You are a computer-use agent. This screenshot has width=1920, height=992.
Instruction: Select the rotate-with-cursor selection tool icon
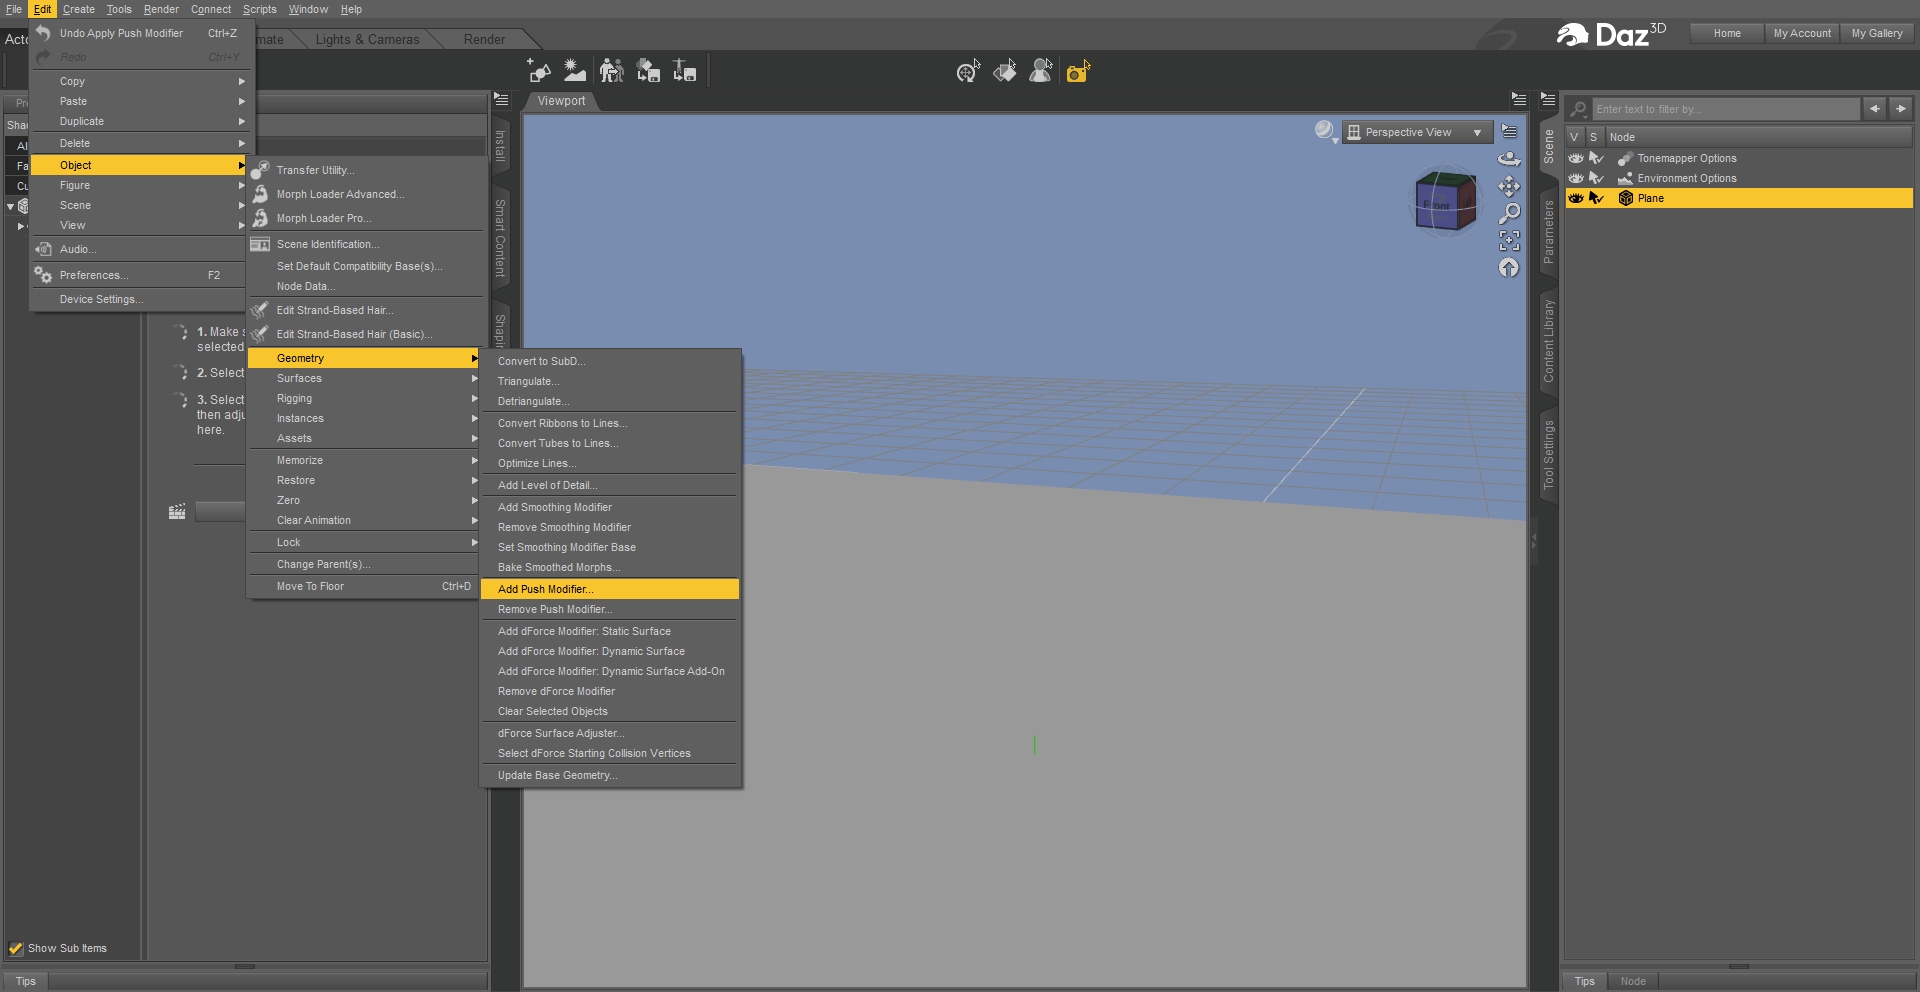[968, 71]
